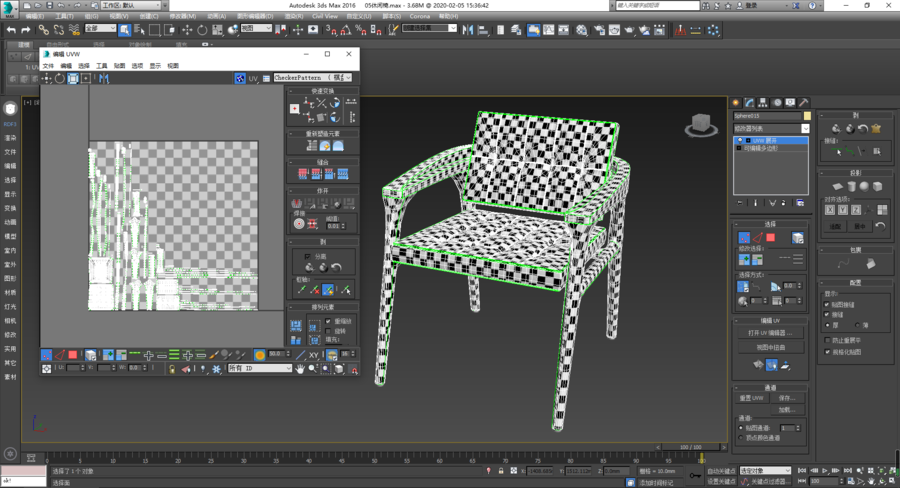Select the 薄 radio button
Viewport: 900px width, 488px height.
[857, 325]
